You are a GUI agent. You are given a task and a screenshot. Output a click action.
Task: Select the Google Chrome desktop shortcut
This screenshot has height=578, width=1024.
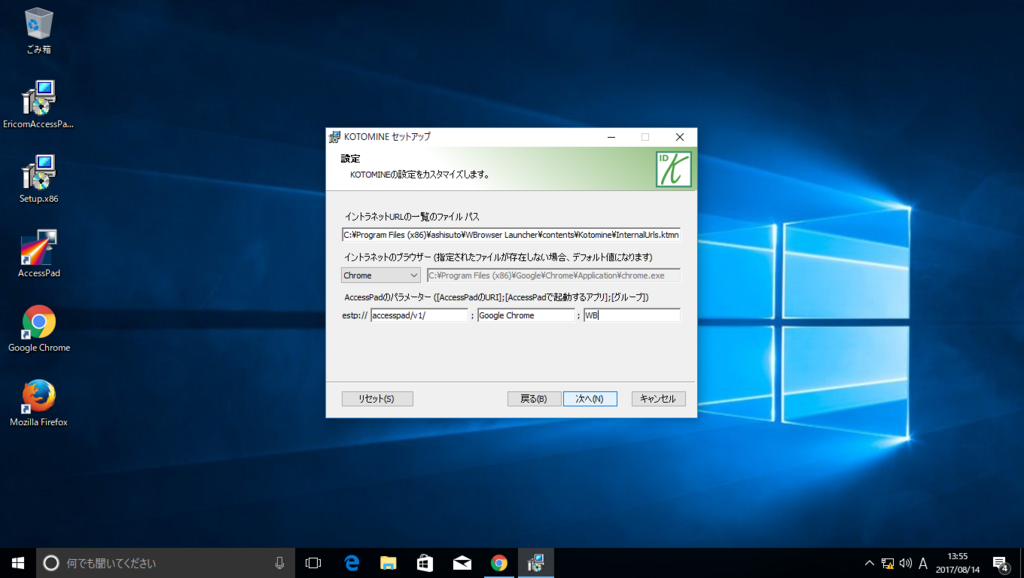click(39, 328)
